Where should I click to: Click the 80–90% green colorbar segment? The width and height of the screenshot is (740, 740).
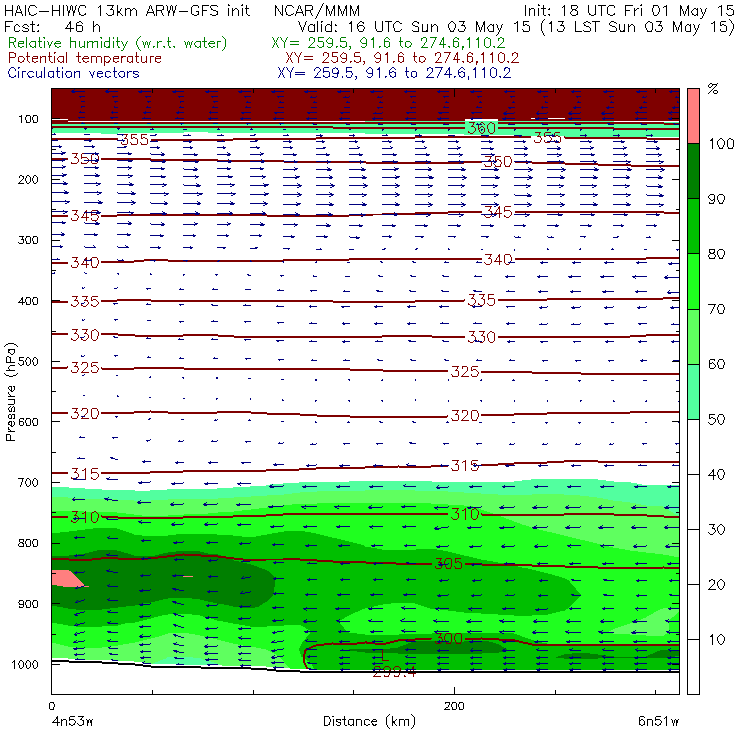pyautogui.click(x=693, y=226)
